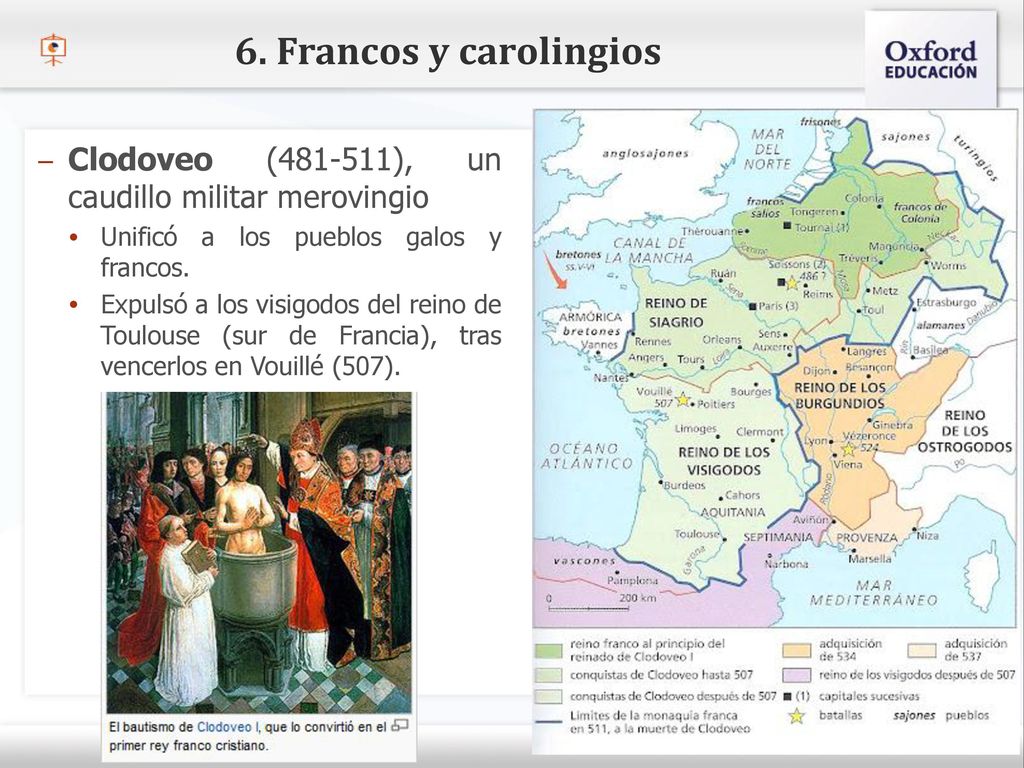1024x768 pixels.
Task: Click the yellow star icon in the legend
Action: (x=796, y=716)
